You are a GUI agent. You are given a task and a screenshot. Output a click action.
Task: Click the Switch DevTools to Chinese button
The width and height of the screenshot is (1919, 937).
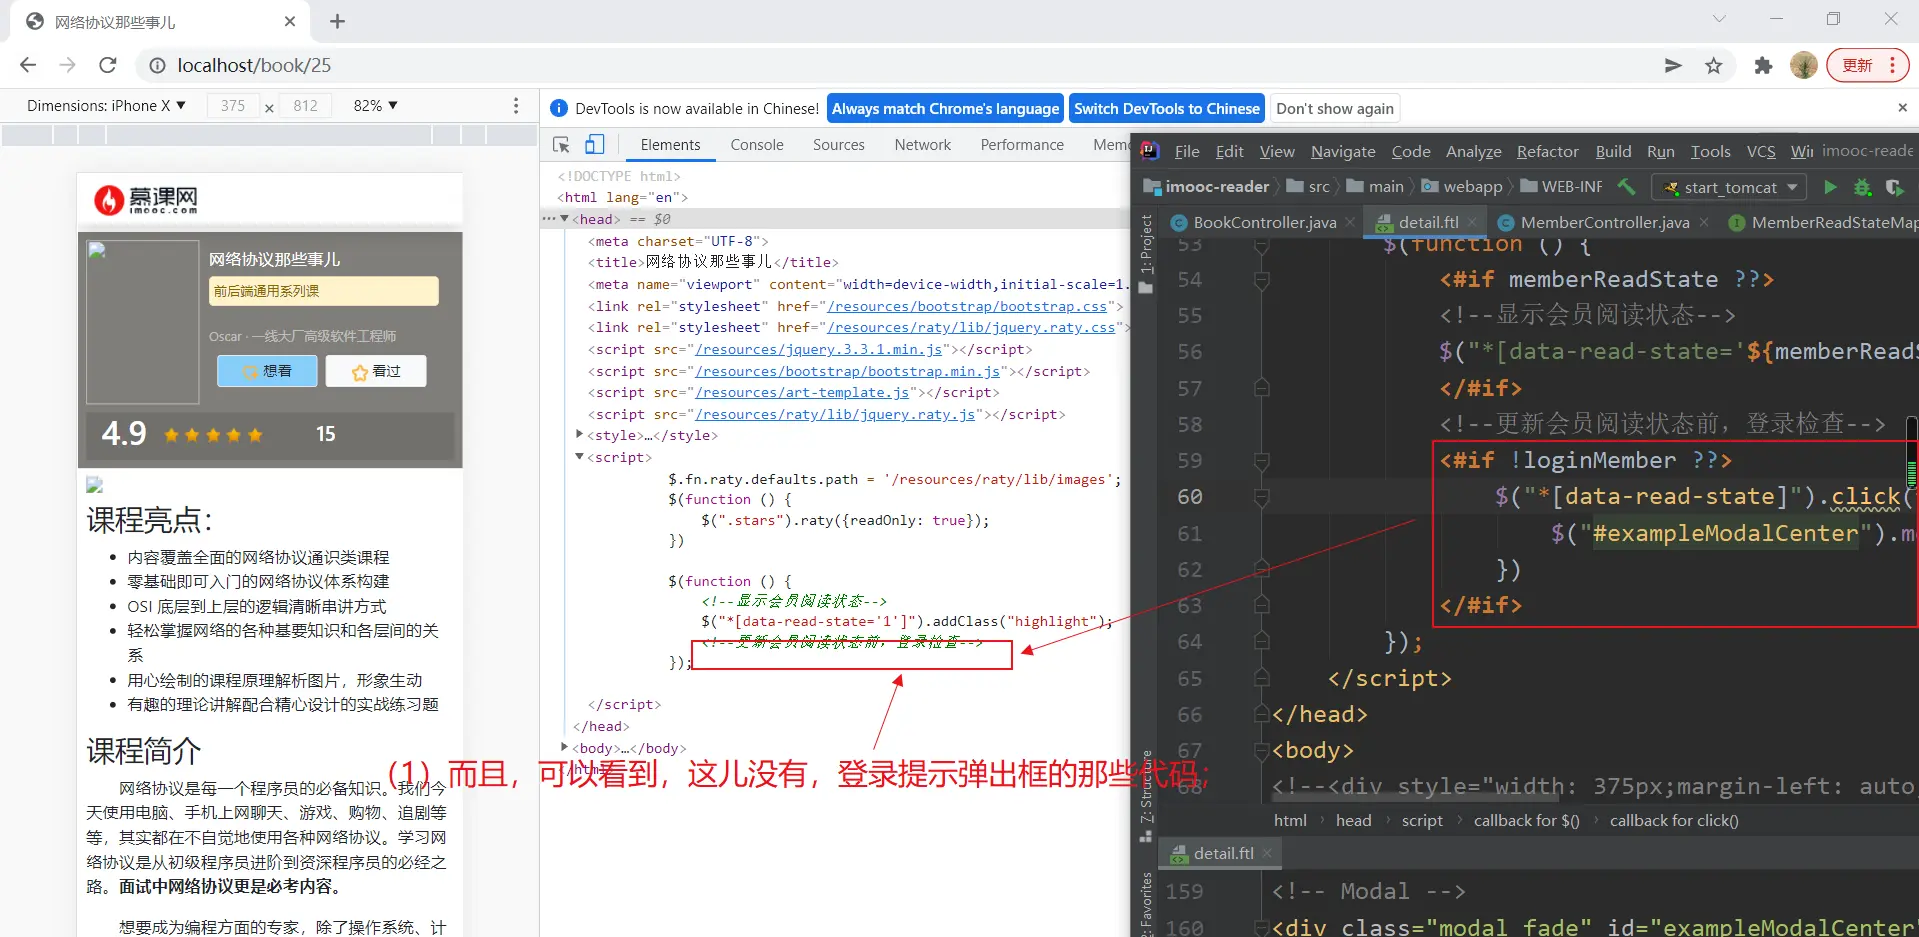pyautogui.click(x=1166, y=109)
